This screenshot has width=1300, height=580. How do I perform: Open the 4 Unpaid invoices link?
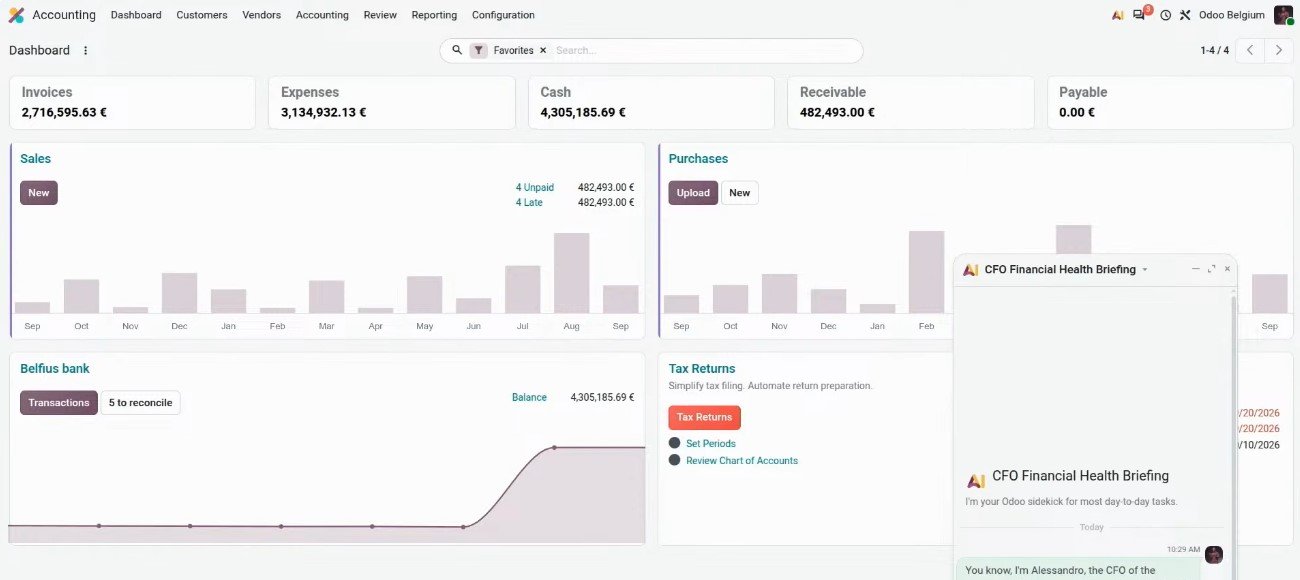[534, 187]
